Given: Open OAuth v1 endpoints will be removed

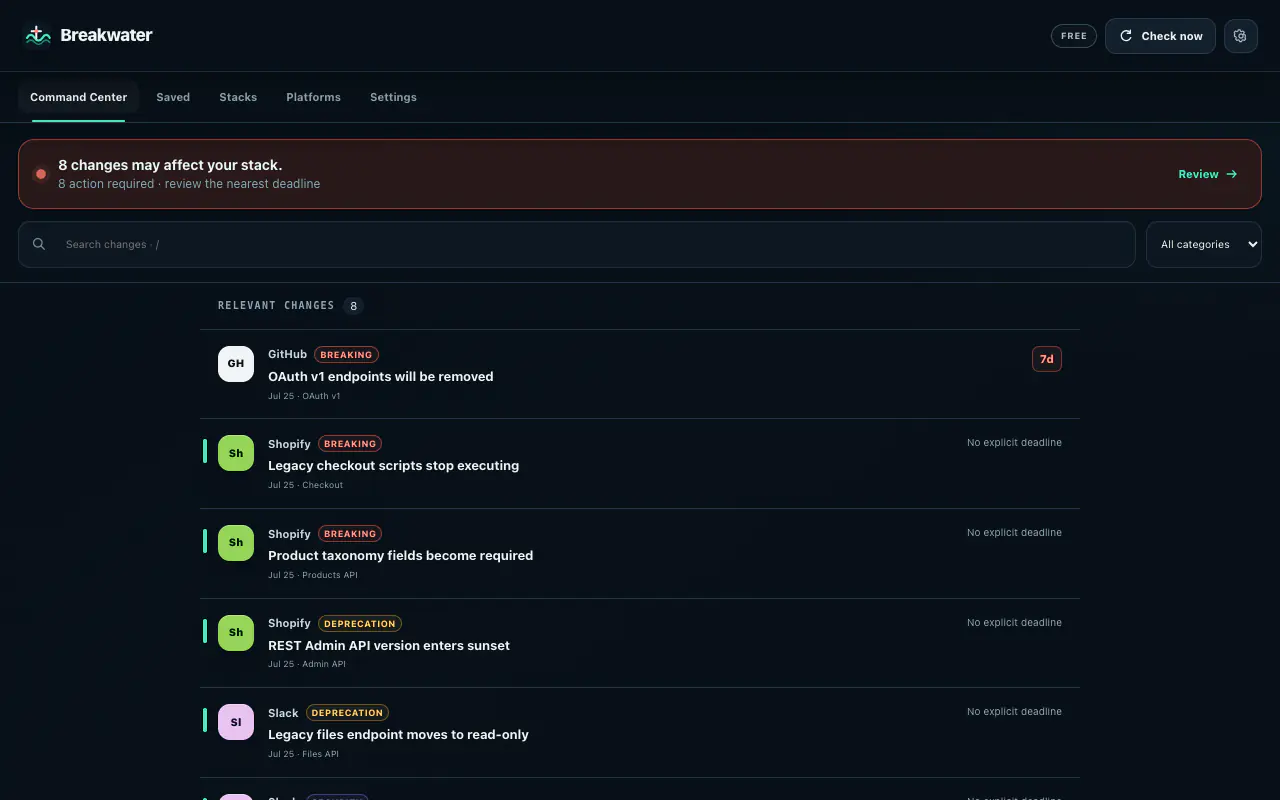Looking at the screenshot, I should 381,377.
